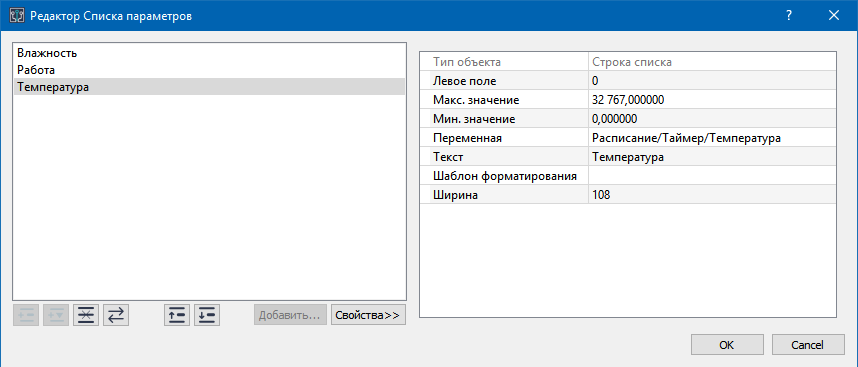Image resolution: width=858 pixels, height=367 pixels.
Task: Confirm with the OK button
Action: [727, 345]
